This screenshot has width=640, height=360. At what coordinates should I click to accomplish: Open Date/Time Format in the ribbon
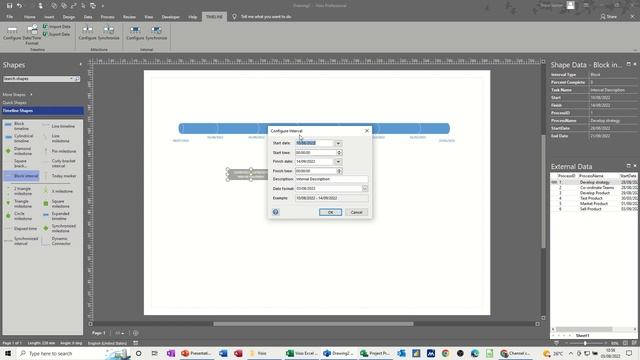click(x=32, y=35)
